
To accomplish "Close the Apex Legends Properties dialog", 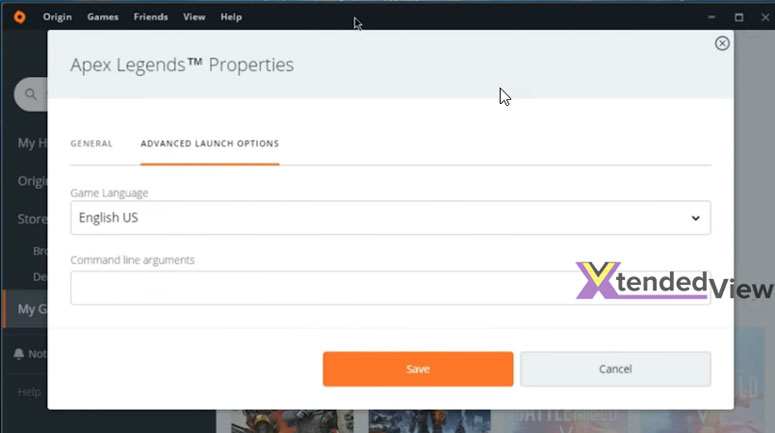I will pyautogui.click(x=722, y=43).
